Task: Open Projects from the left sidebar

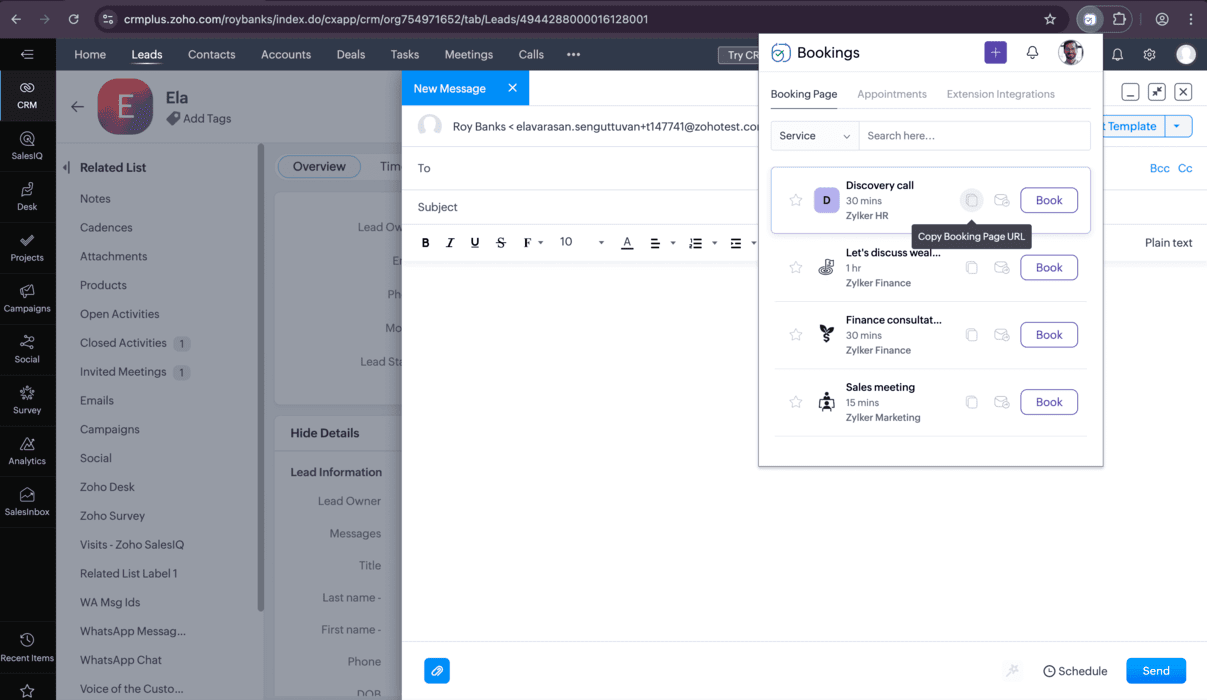Action: coord(27,247)
